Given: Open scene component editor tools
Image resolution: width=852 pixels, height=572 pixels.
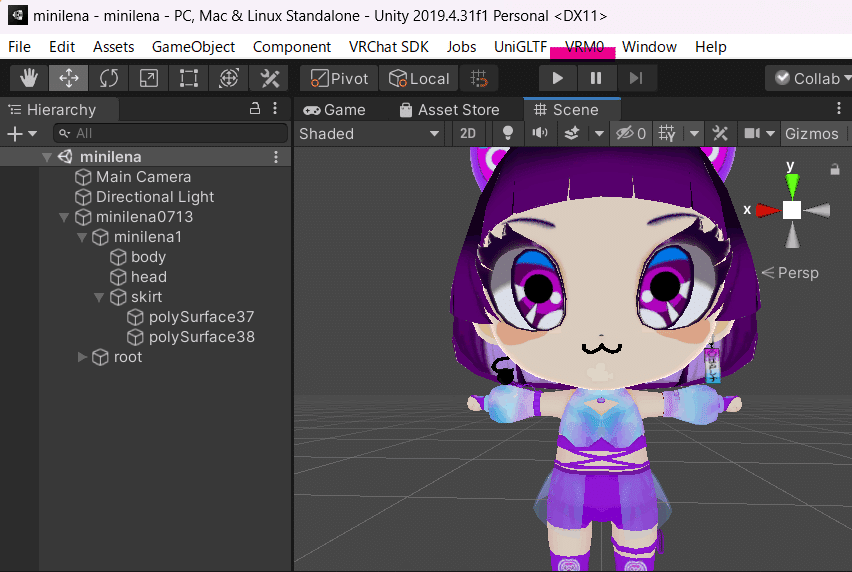Looking at the screenshot, I should (x=720, y=134).
